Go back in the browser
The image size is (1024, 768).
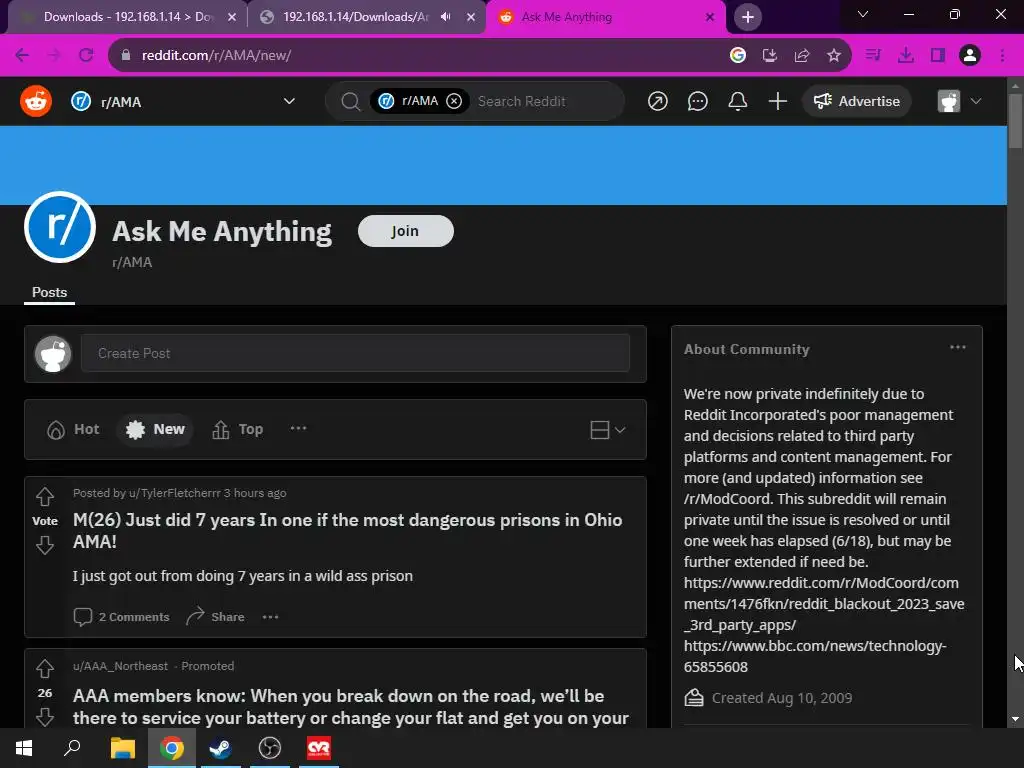pyautogui.click(x=22, y=56)
